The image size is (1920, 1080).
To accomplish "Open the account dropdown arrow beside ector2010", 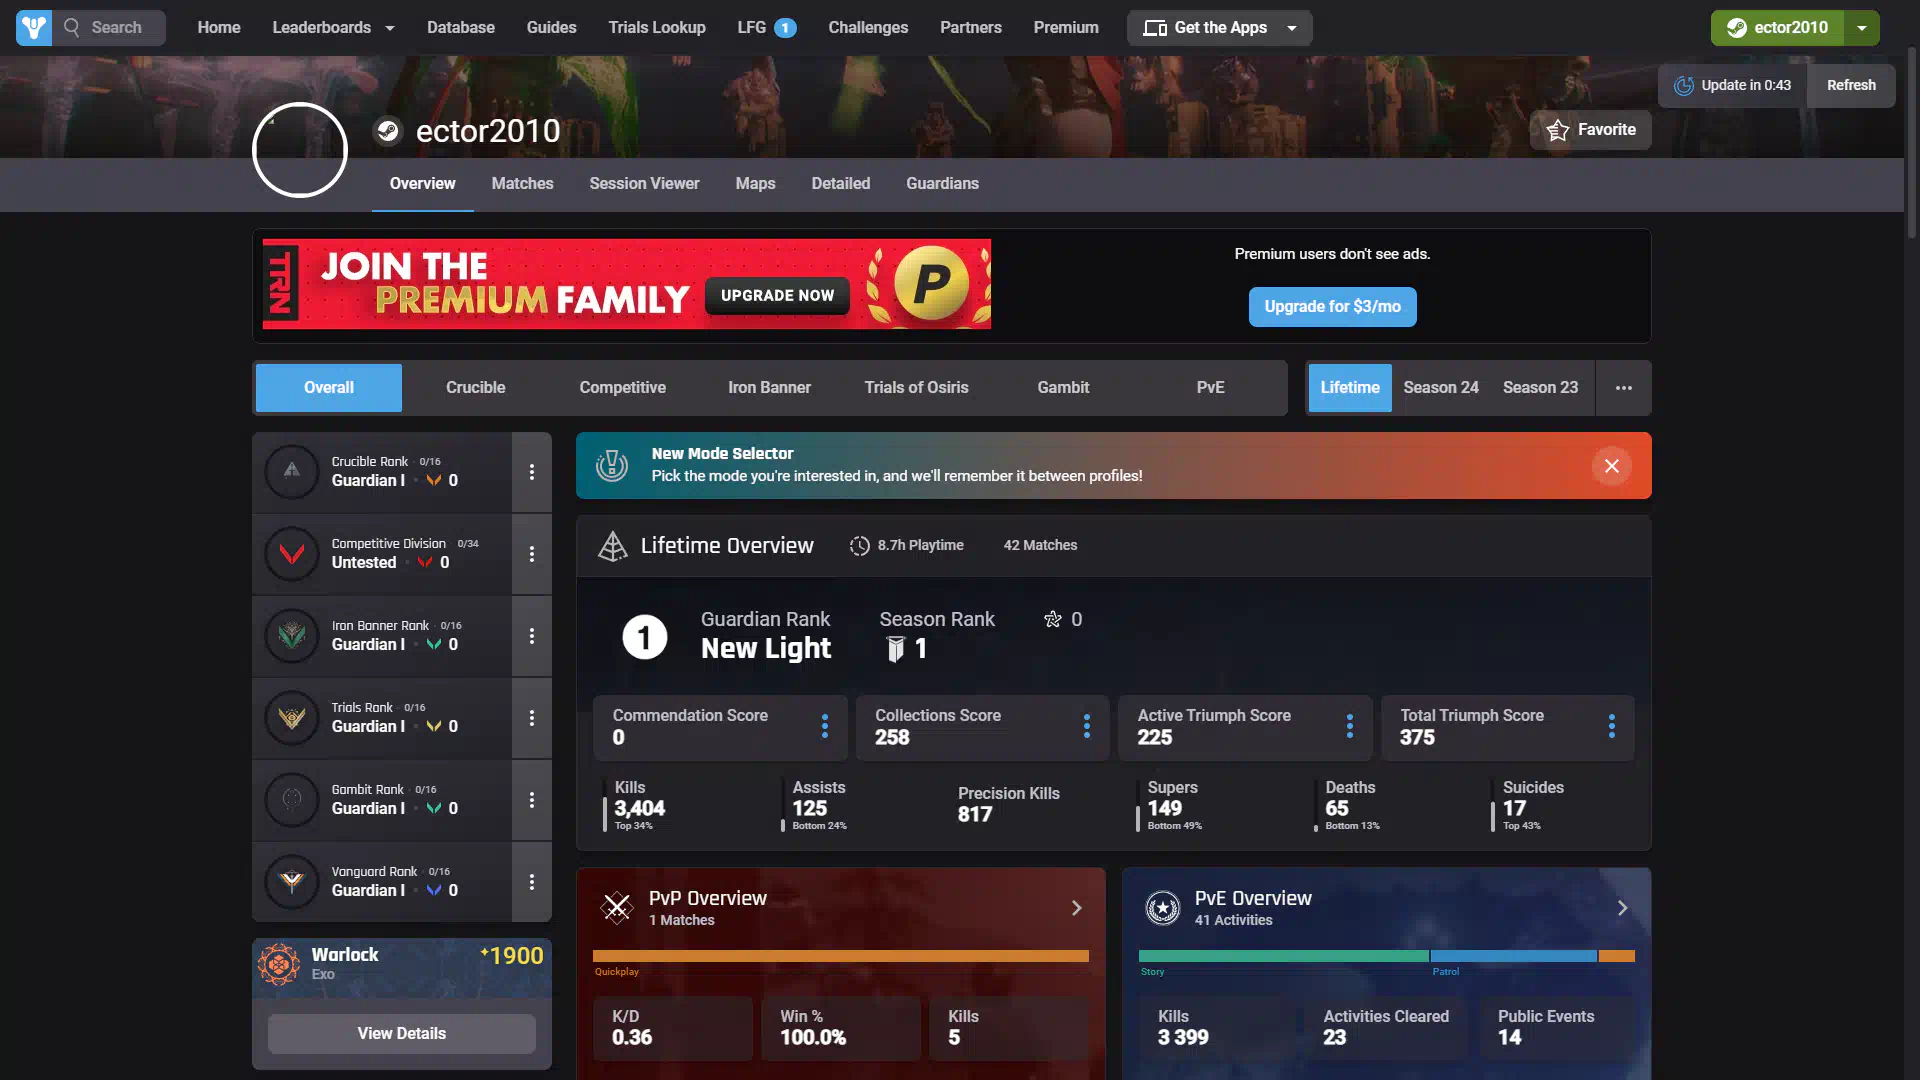I will coord(1862,28).
